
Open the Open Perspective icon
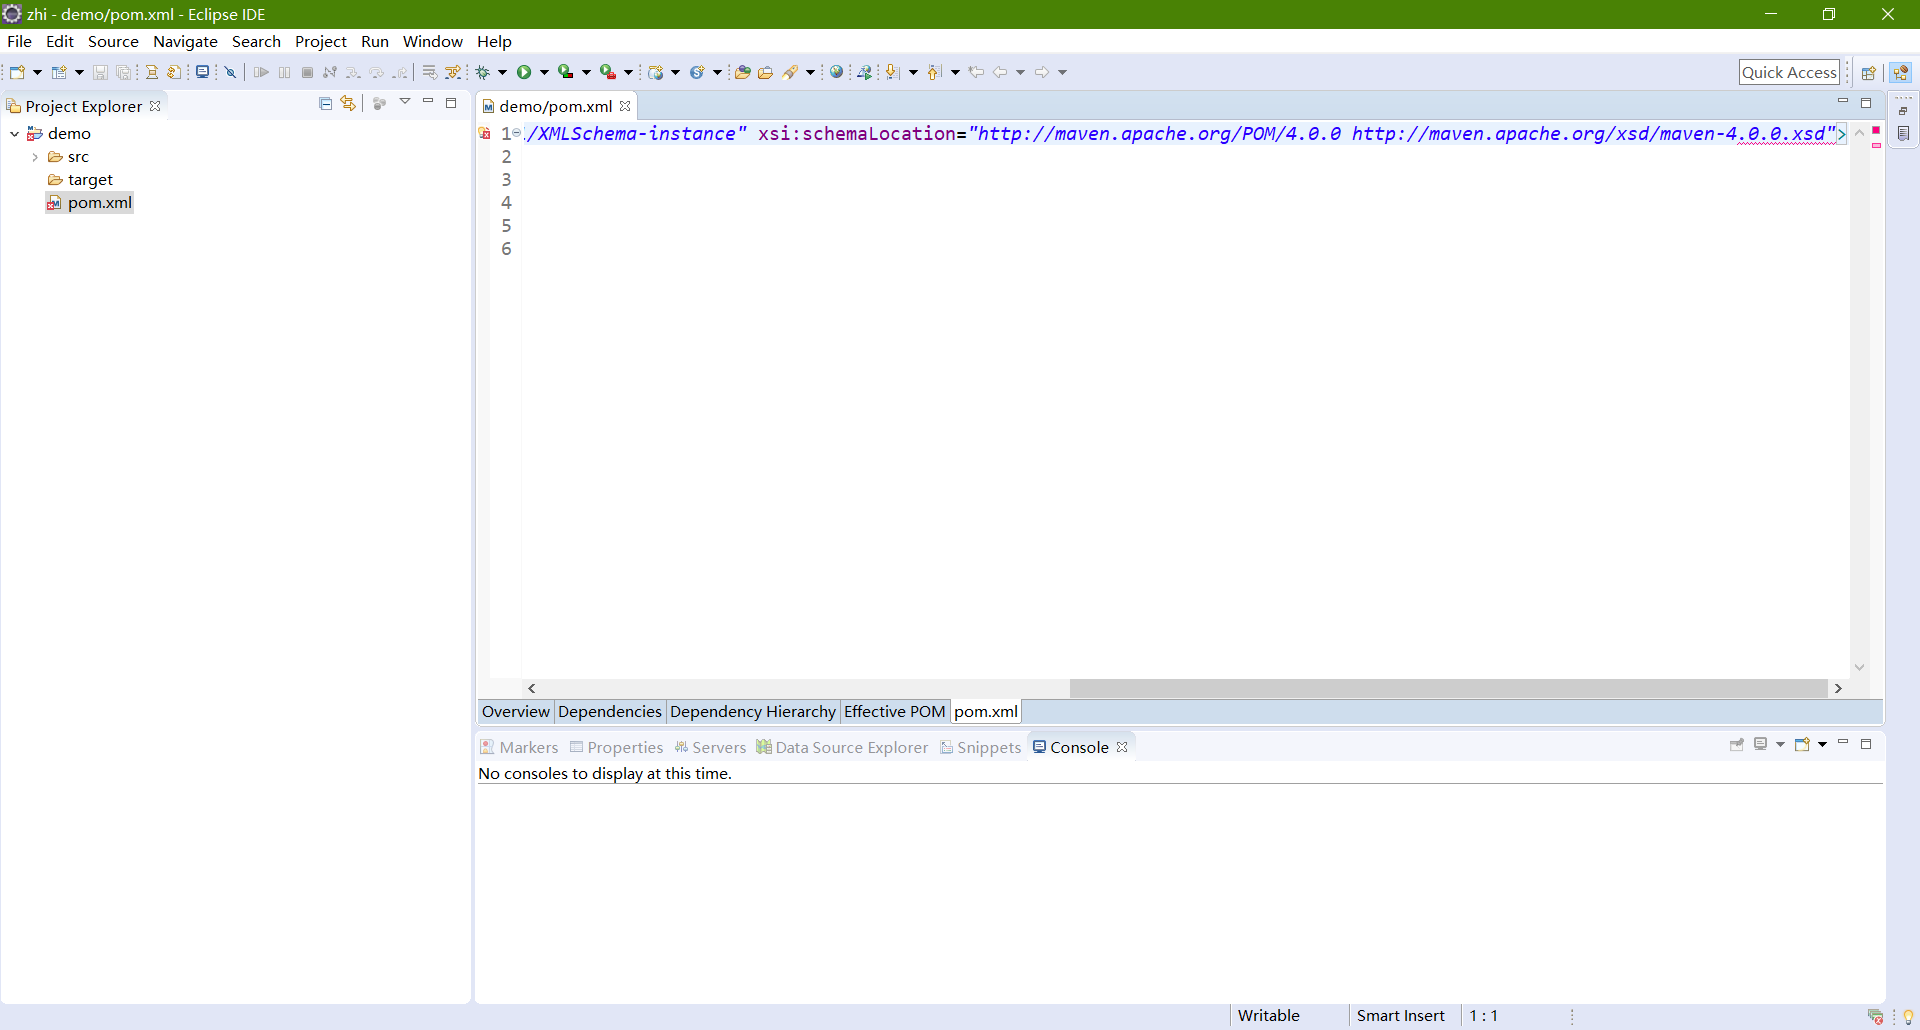pos(1868,72)
